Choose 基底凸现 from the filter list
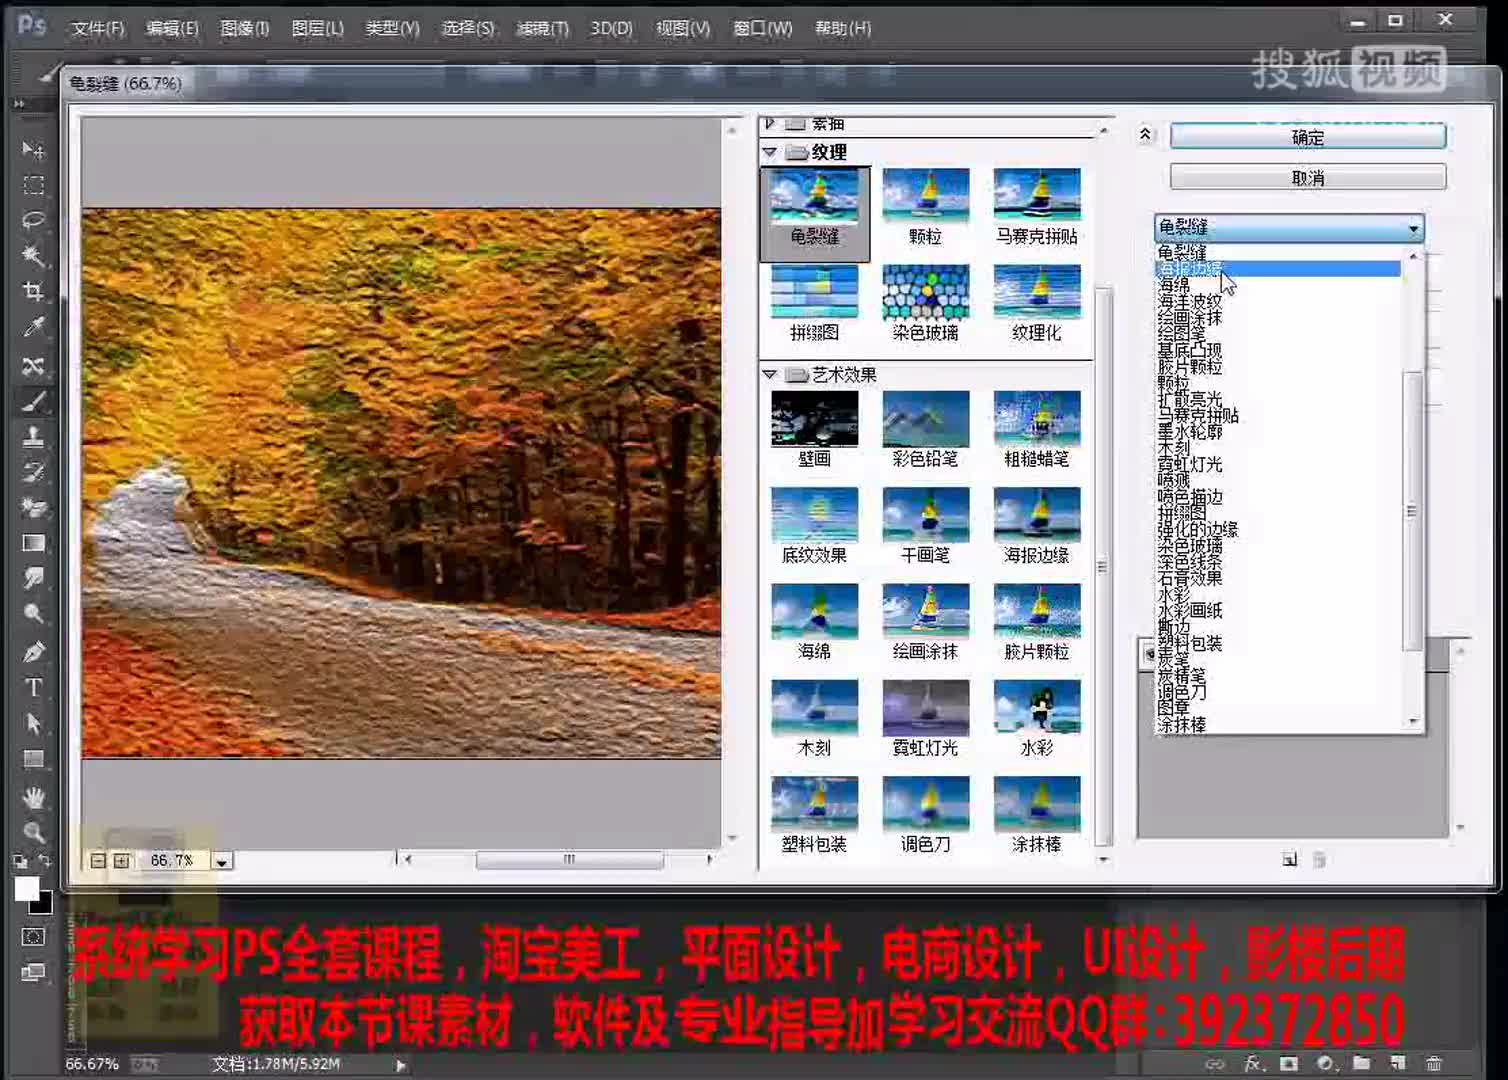 tap(1190, 350)
